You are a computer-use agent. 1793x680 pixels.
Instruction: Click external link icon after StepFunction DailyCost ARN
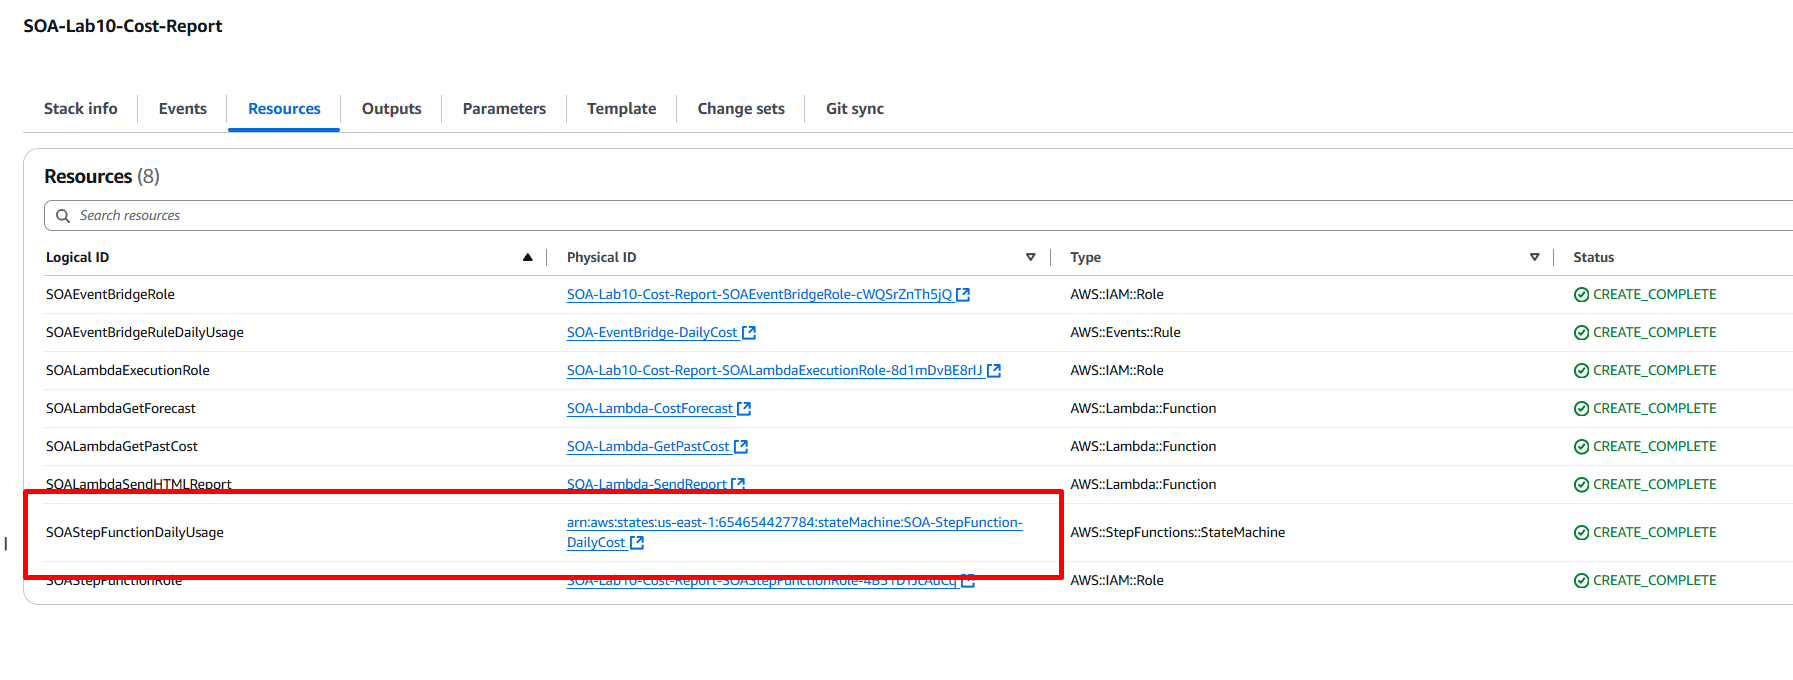click(637, 543)
